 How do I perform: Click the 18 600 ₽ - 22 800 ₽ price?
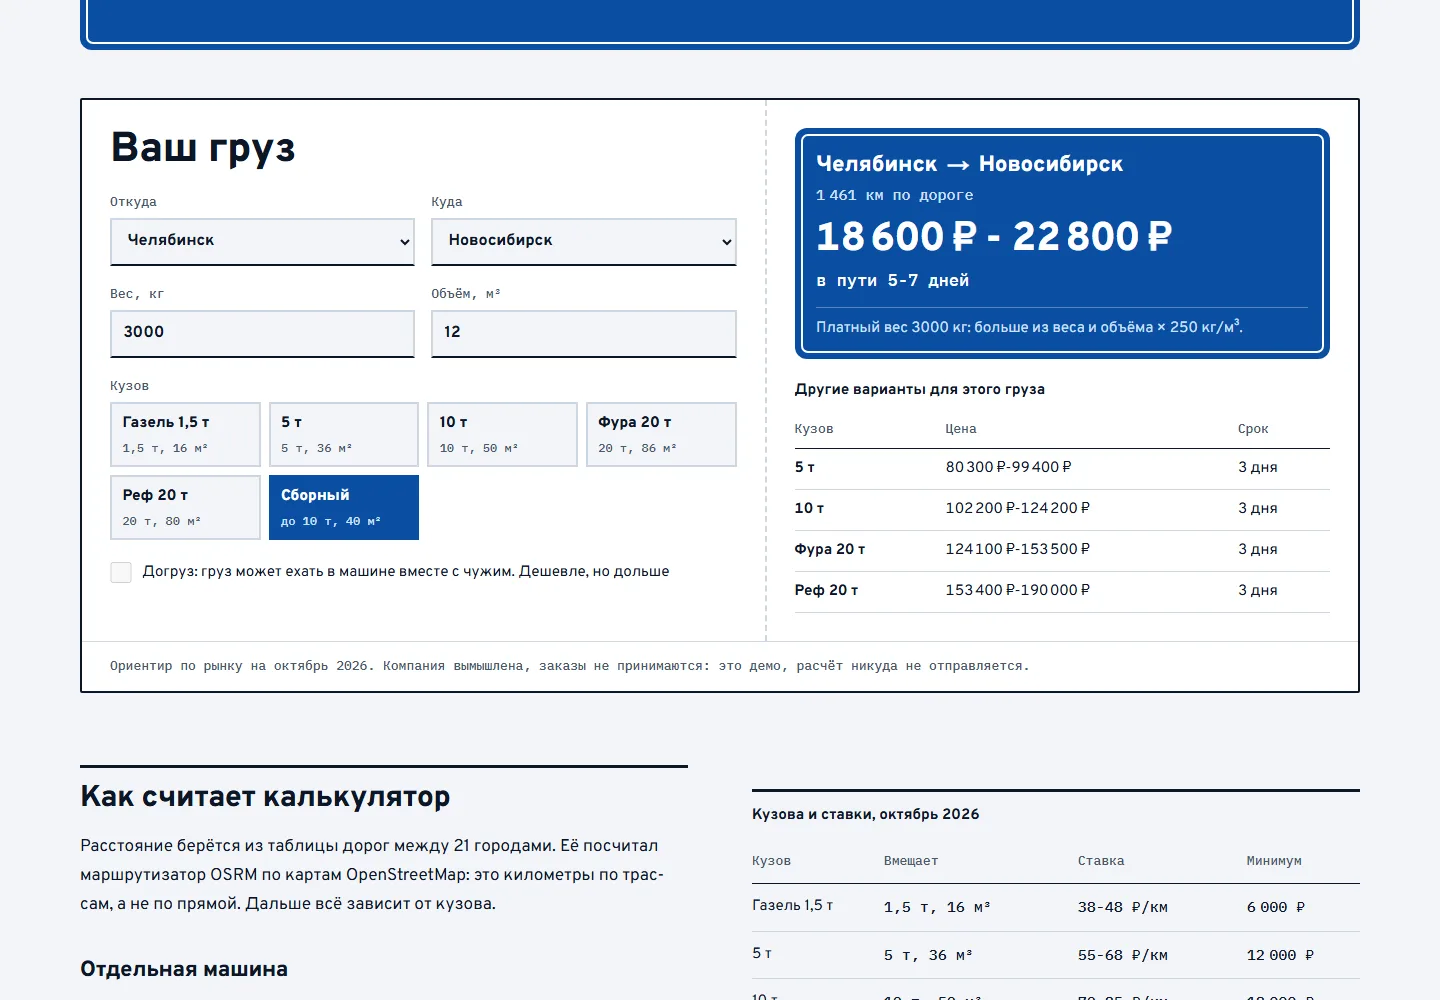point(994,237)
